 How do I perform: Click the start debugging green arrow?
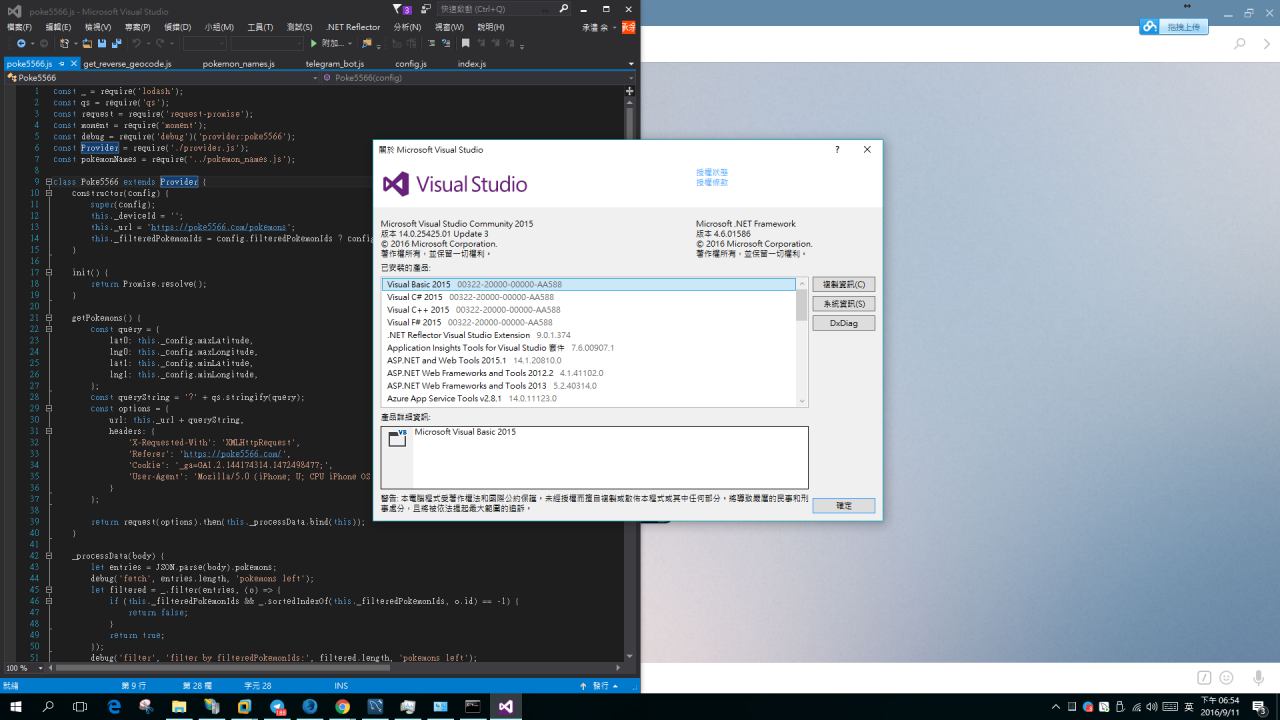tap(314, 44)
